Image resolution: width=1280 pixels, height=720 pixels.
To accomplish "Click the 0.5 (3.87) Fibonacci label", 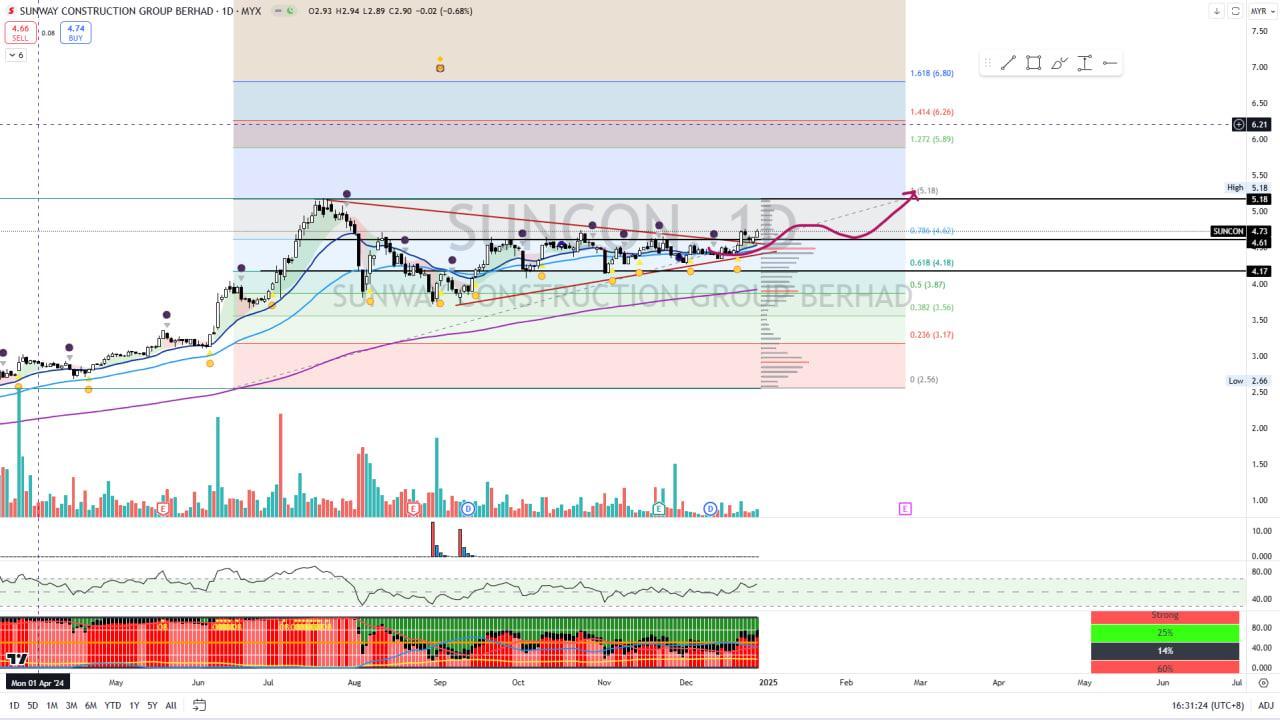I will (x=927, y=284).
